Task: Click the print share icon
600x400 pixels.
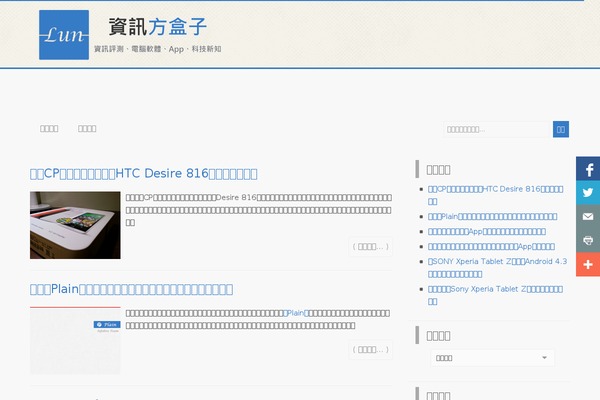Action: click(588, 240)
